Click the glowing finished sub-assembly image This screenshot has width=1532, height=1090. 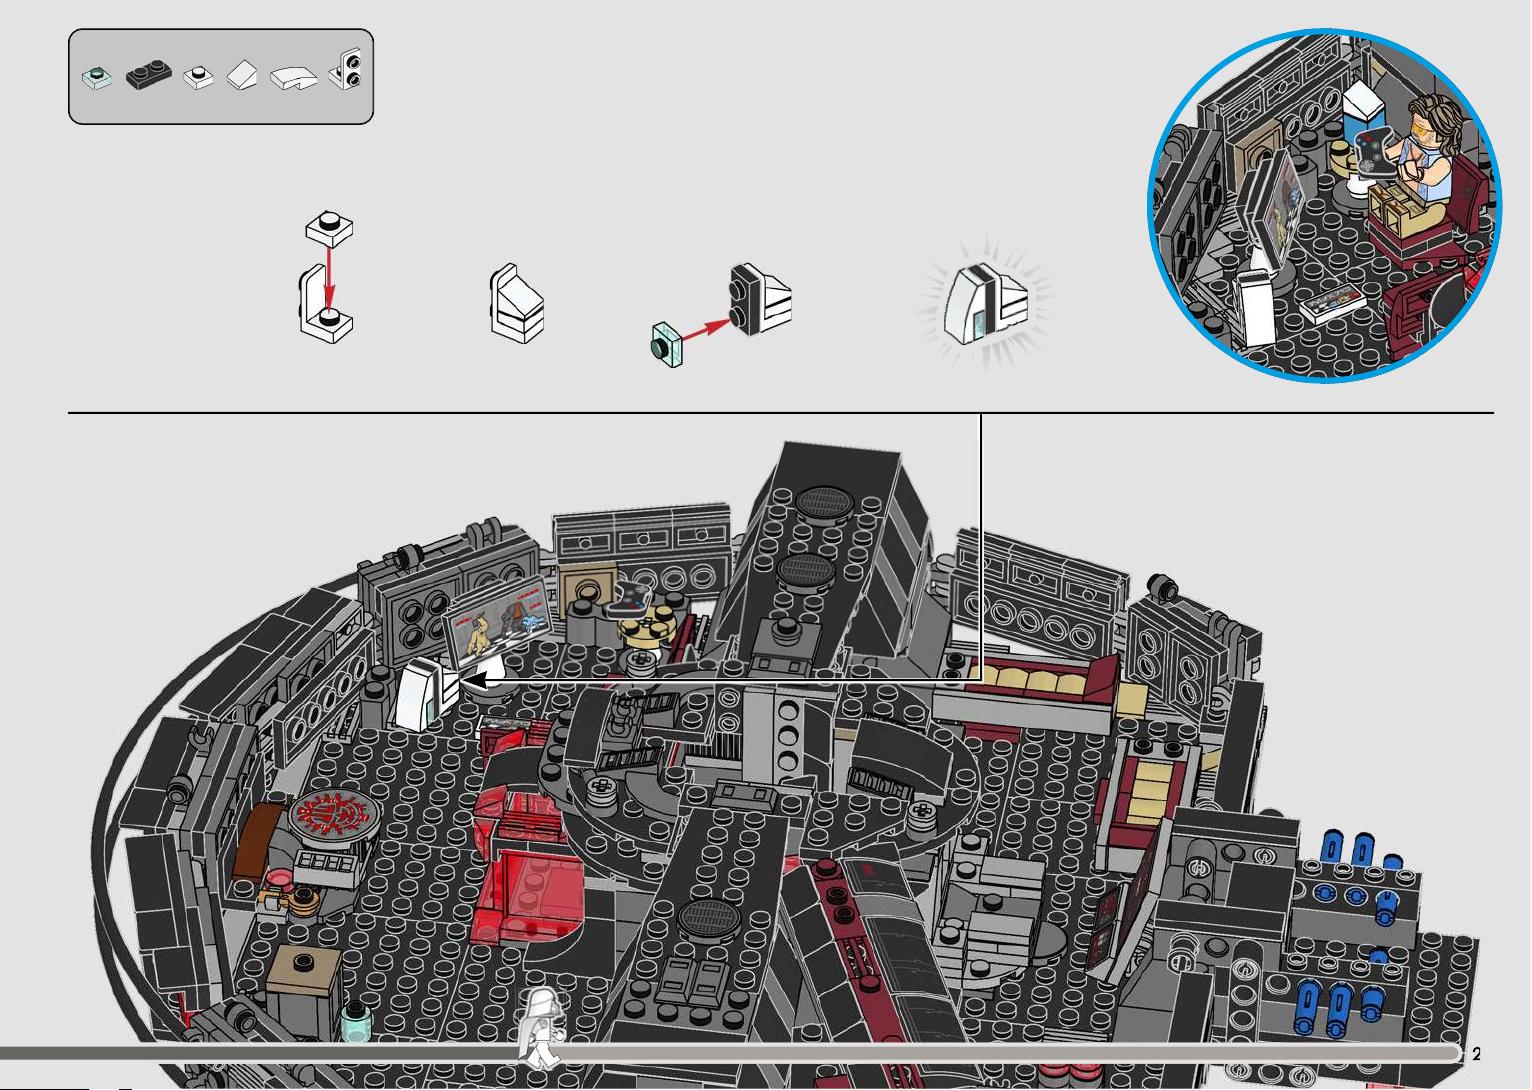coord(985,304)
